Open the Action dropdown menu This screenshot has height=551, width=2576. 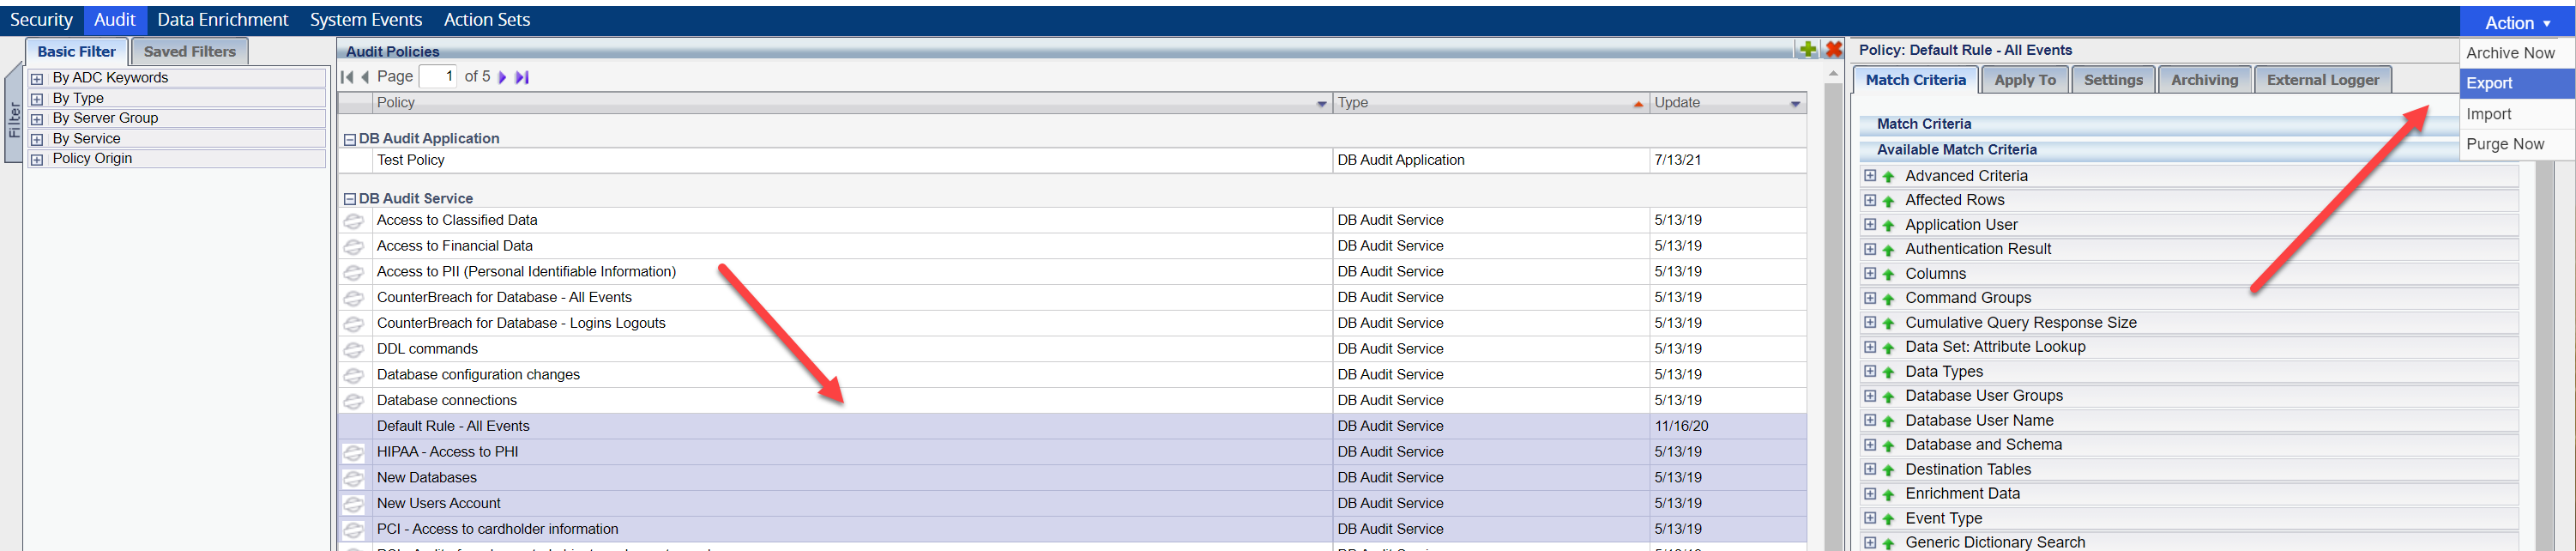[2517, 22]
